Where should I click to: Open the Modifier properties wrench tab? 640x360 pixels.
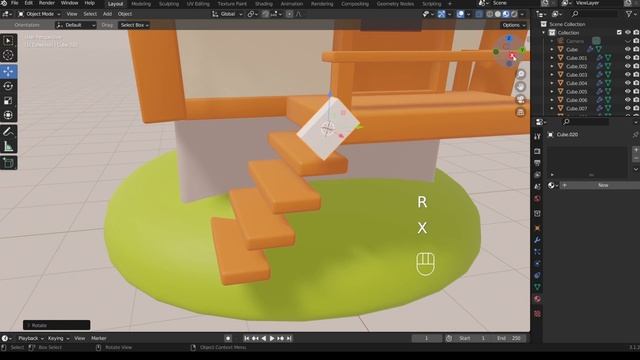[537, 240]
